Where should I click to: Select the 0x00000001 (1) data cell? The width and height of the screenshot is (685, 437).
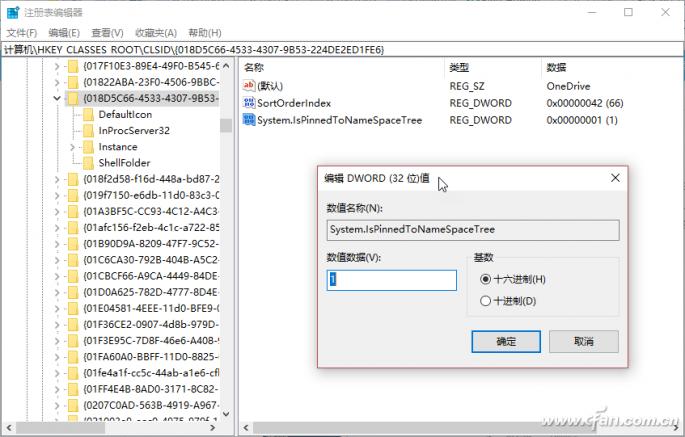click(582, 120)
